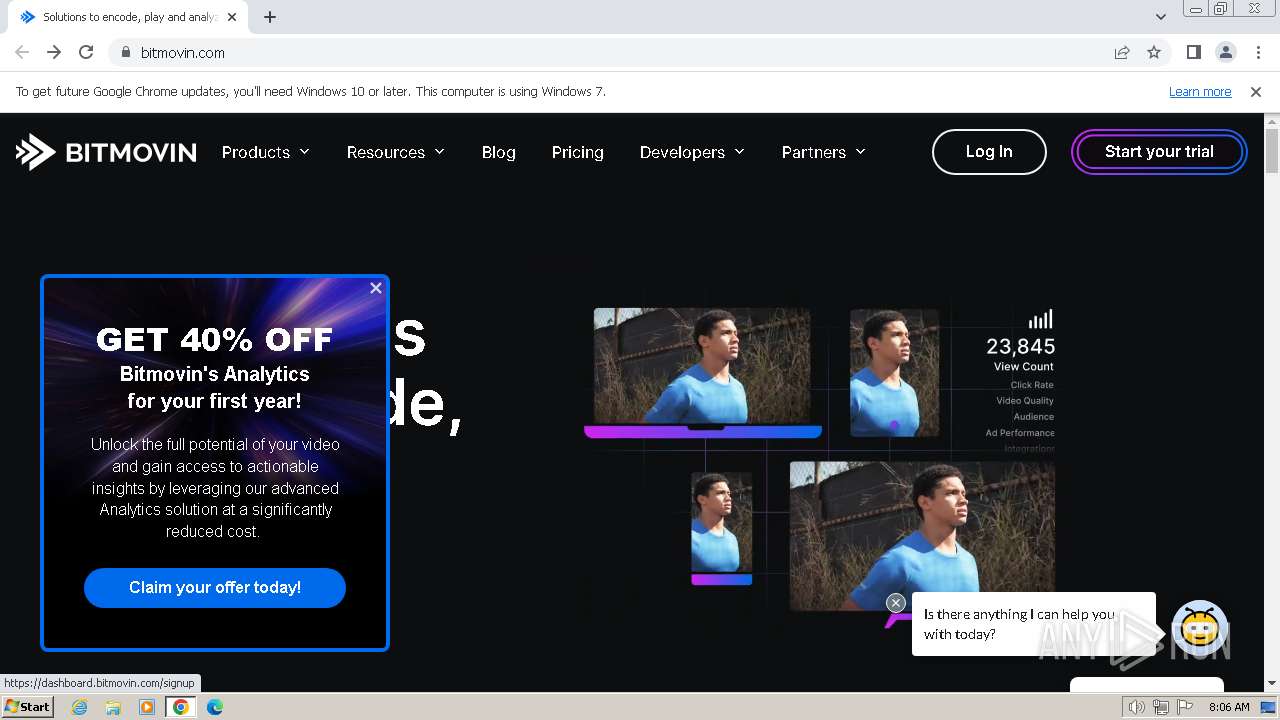Open the Blog page
Screen dimensions: 1280x720
tap(498, 152)
